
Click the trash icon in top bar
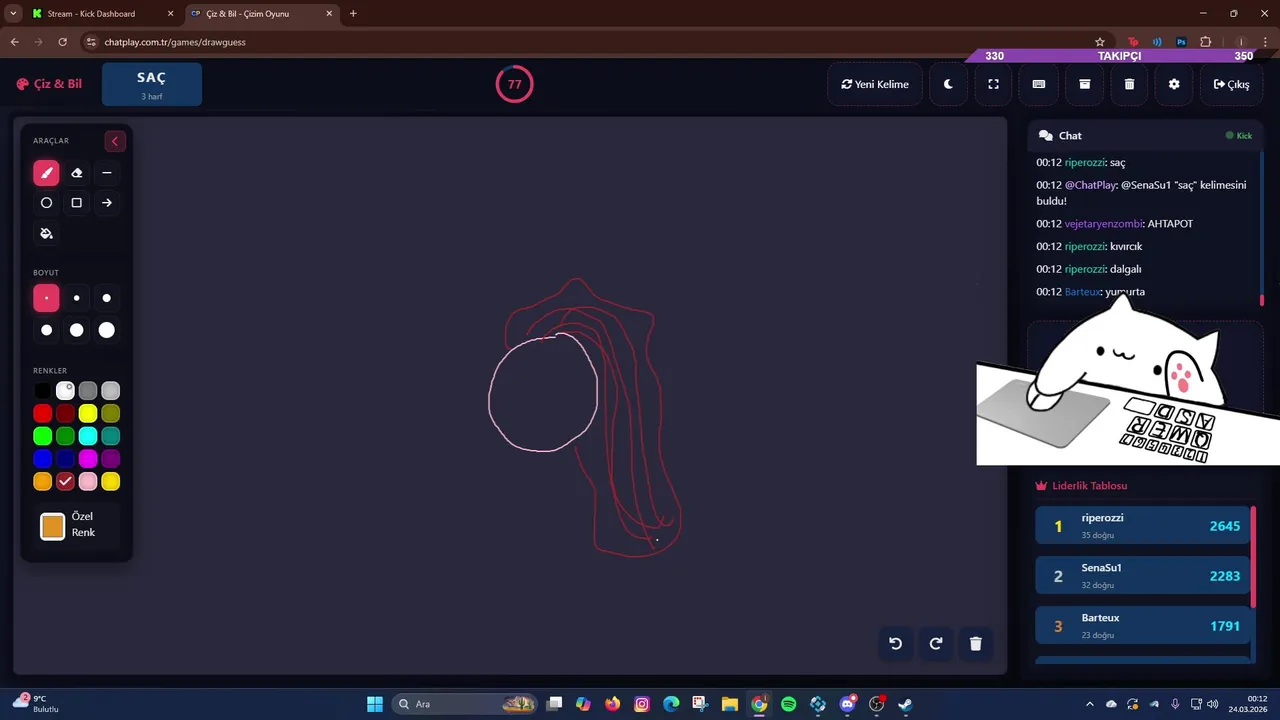(1129, 84)
